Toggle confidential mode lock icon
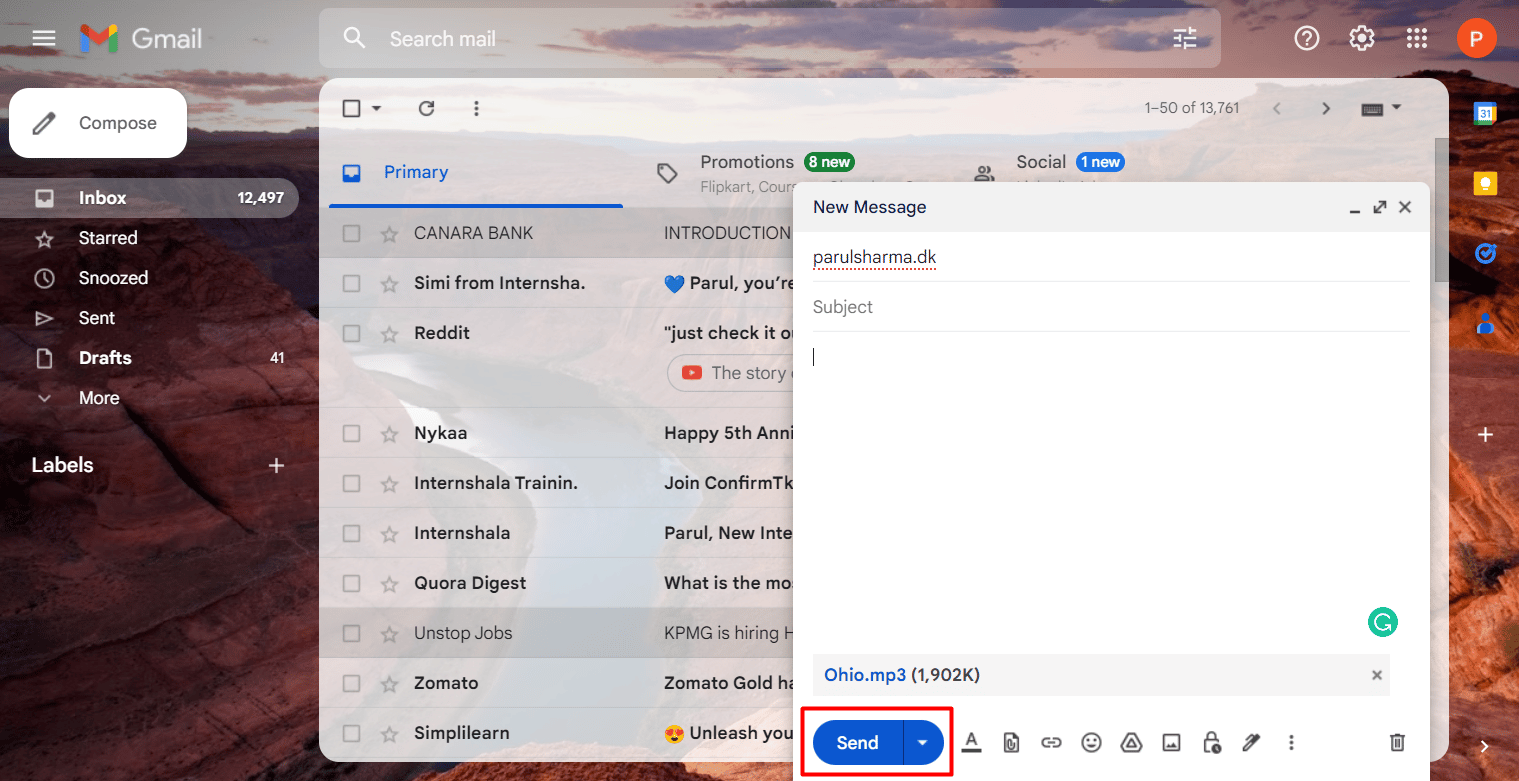The width and height of the screenshot is (1519, 781). [1211, 742]
